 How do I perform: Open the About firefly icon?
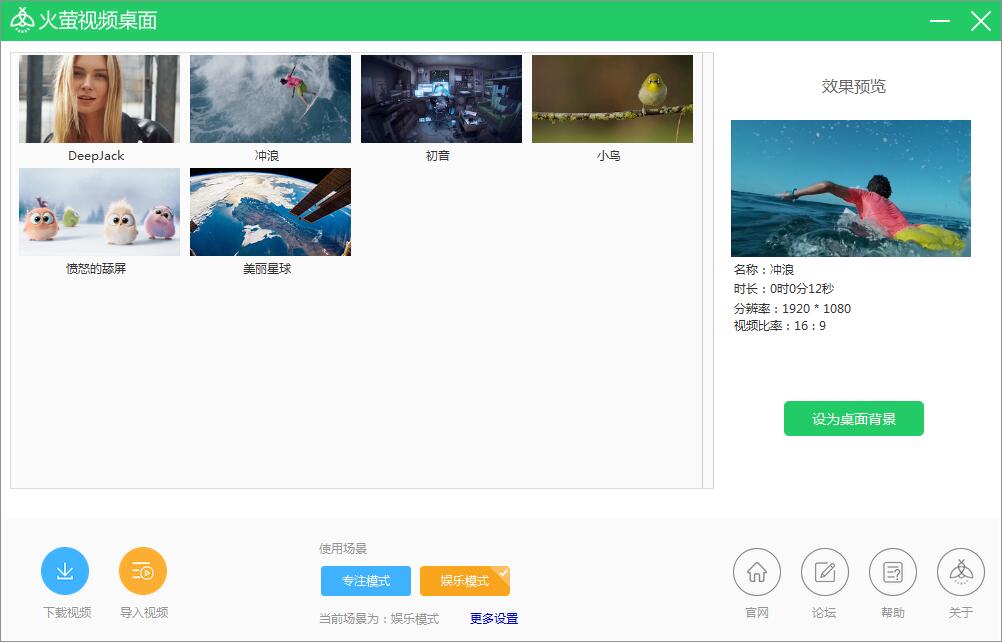point(960,572)
